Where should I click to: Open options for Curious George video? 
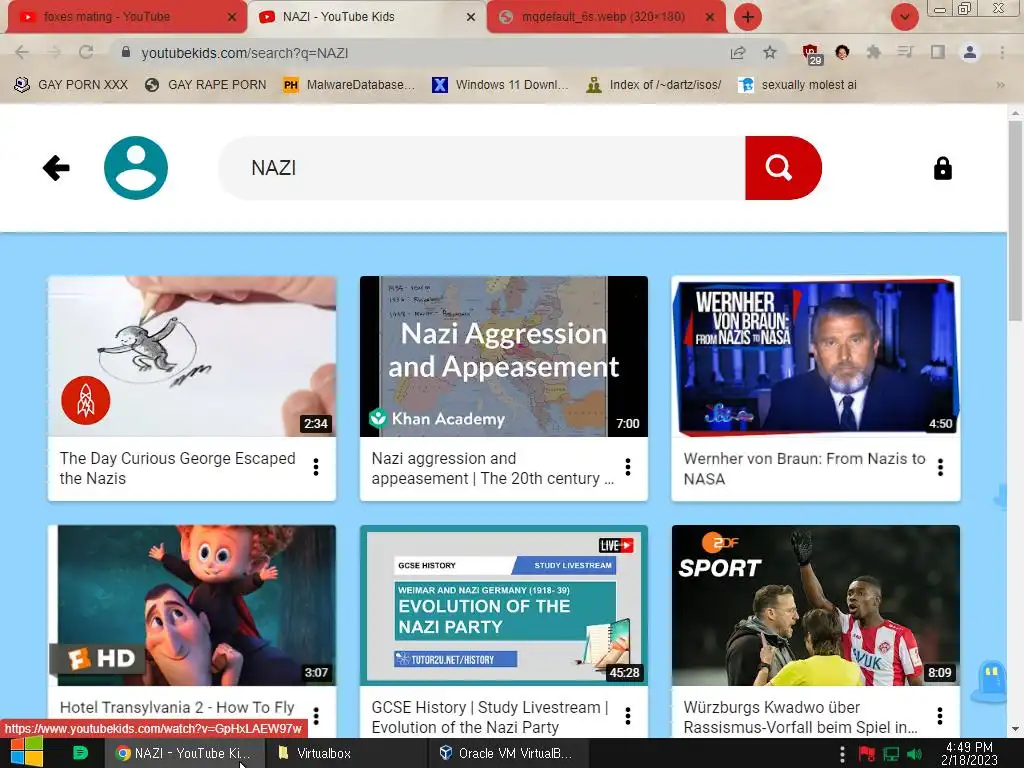(316, 467)
